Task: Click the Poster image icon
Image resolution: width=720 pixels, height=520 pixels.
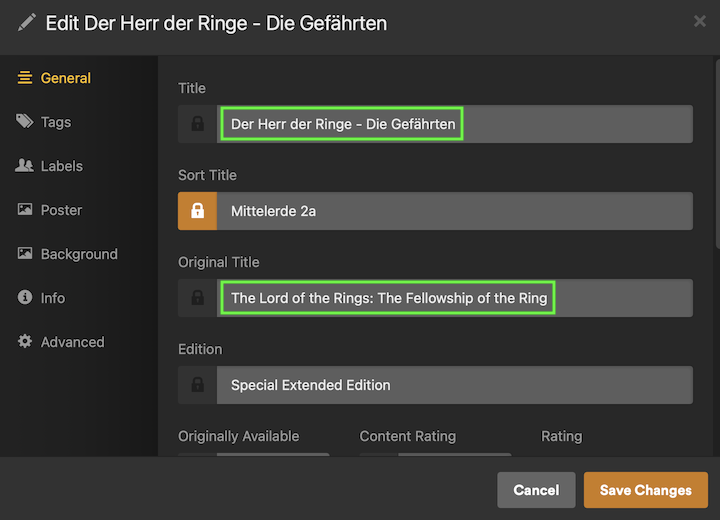Action: tap(25, 210)
